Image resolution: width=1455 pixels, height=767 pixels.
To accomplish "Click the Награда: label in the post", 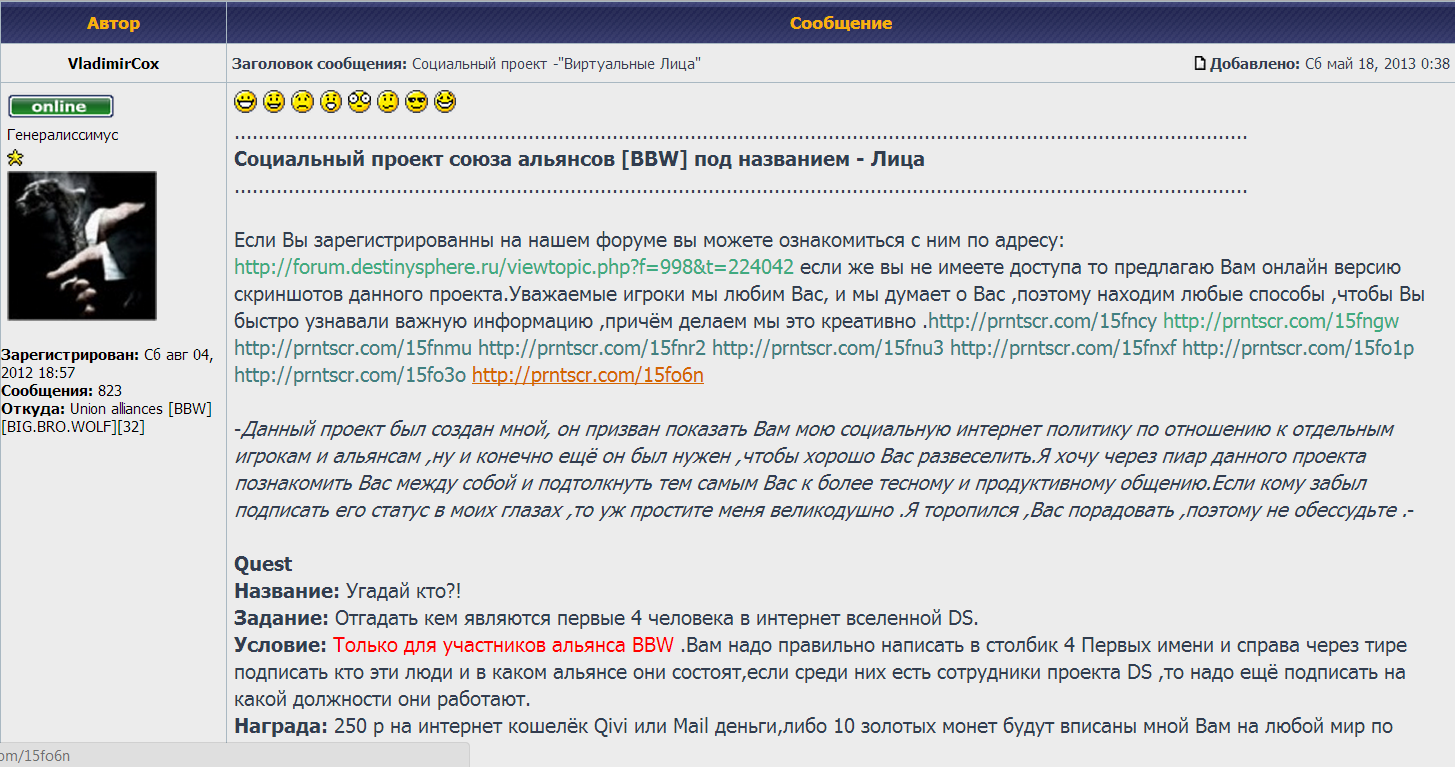I will (281, 726).
